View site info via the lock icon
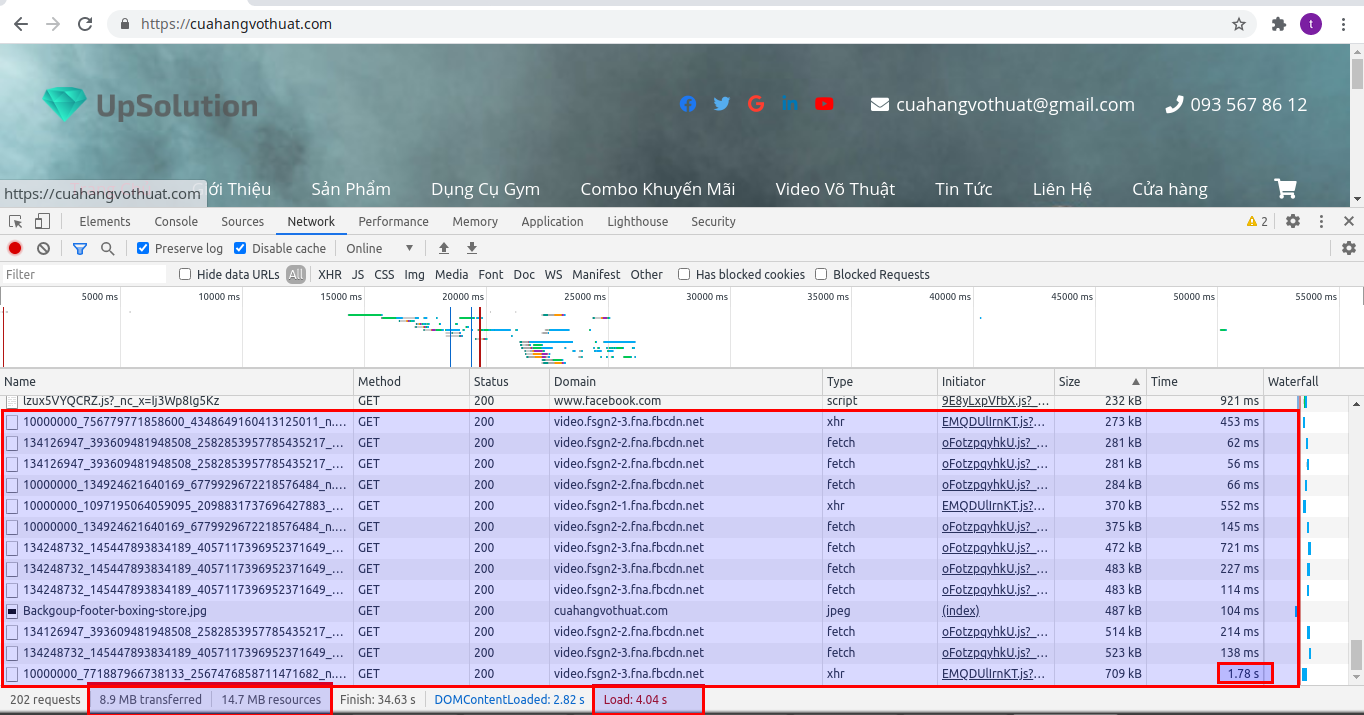This screenshot has width=1364, height=715. pos(125,24)
